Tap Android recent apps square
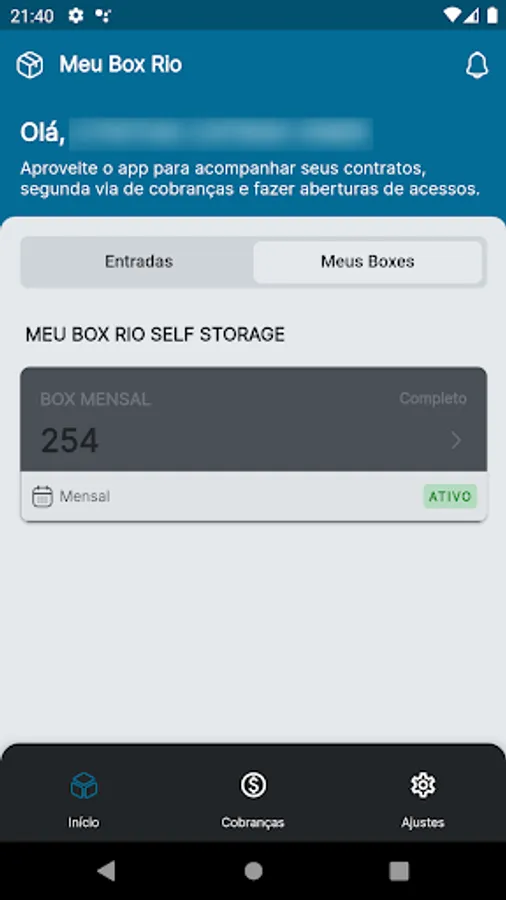The width and height of the screenshot is (506, 900). (399, 871)
